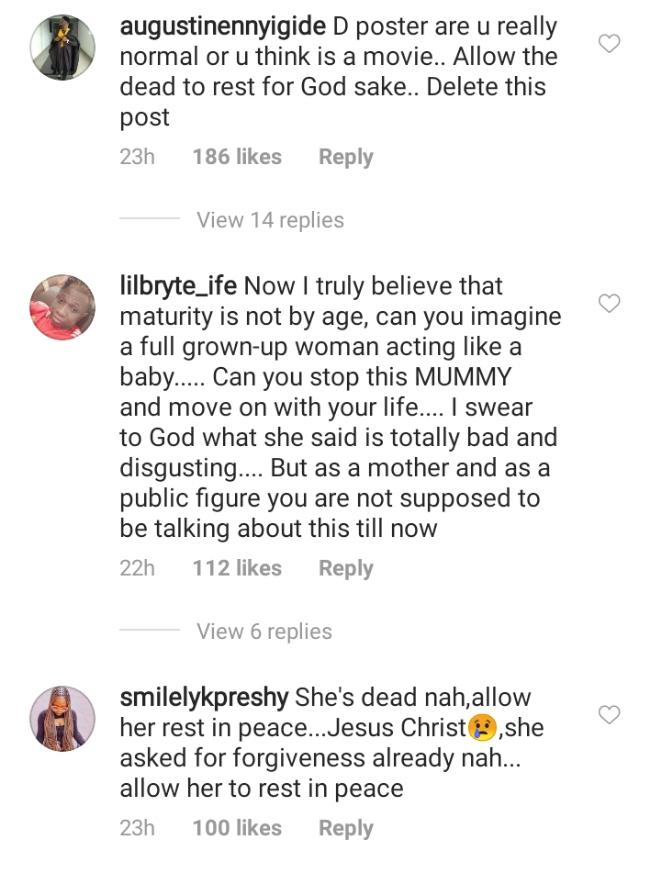Open lilbryte_ife username link
The height and width of the screenshot is (875, 661).
tap(178, 286)
